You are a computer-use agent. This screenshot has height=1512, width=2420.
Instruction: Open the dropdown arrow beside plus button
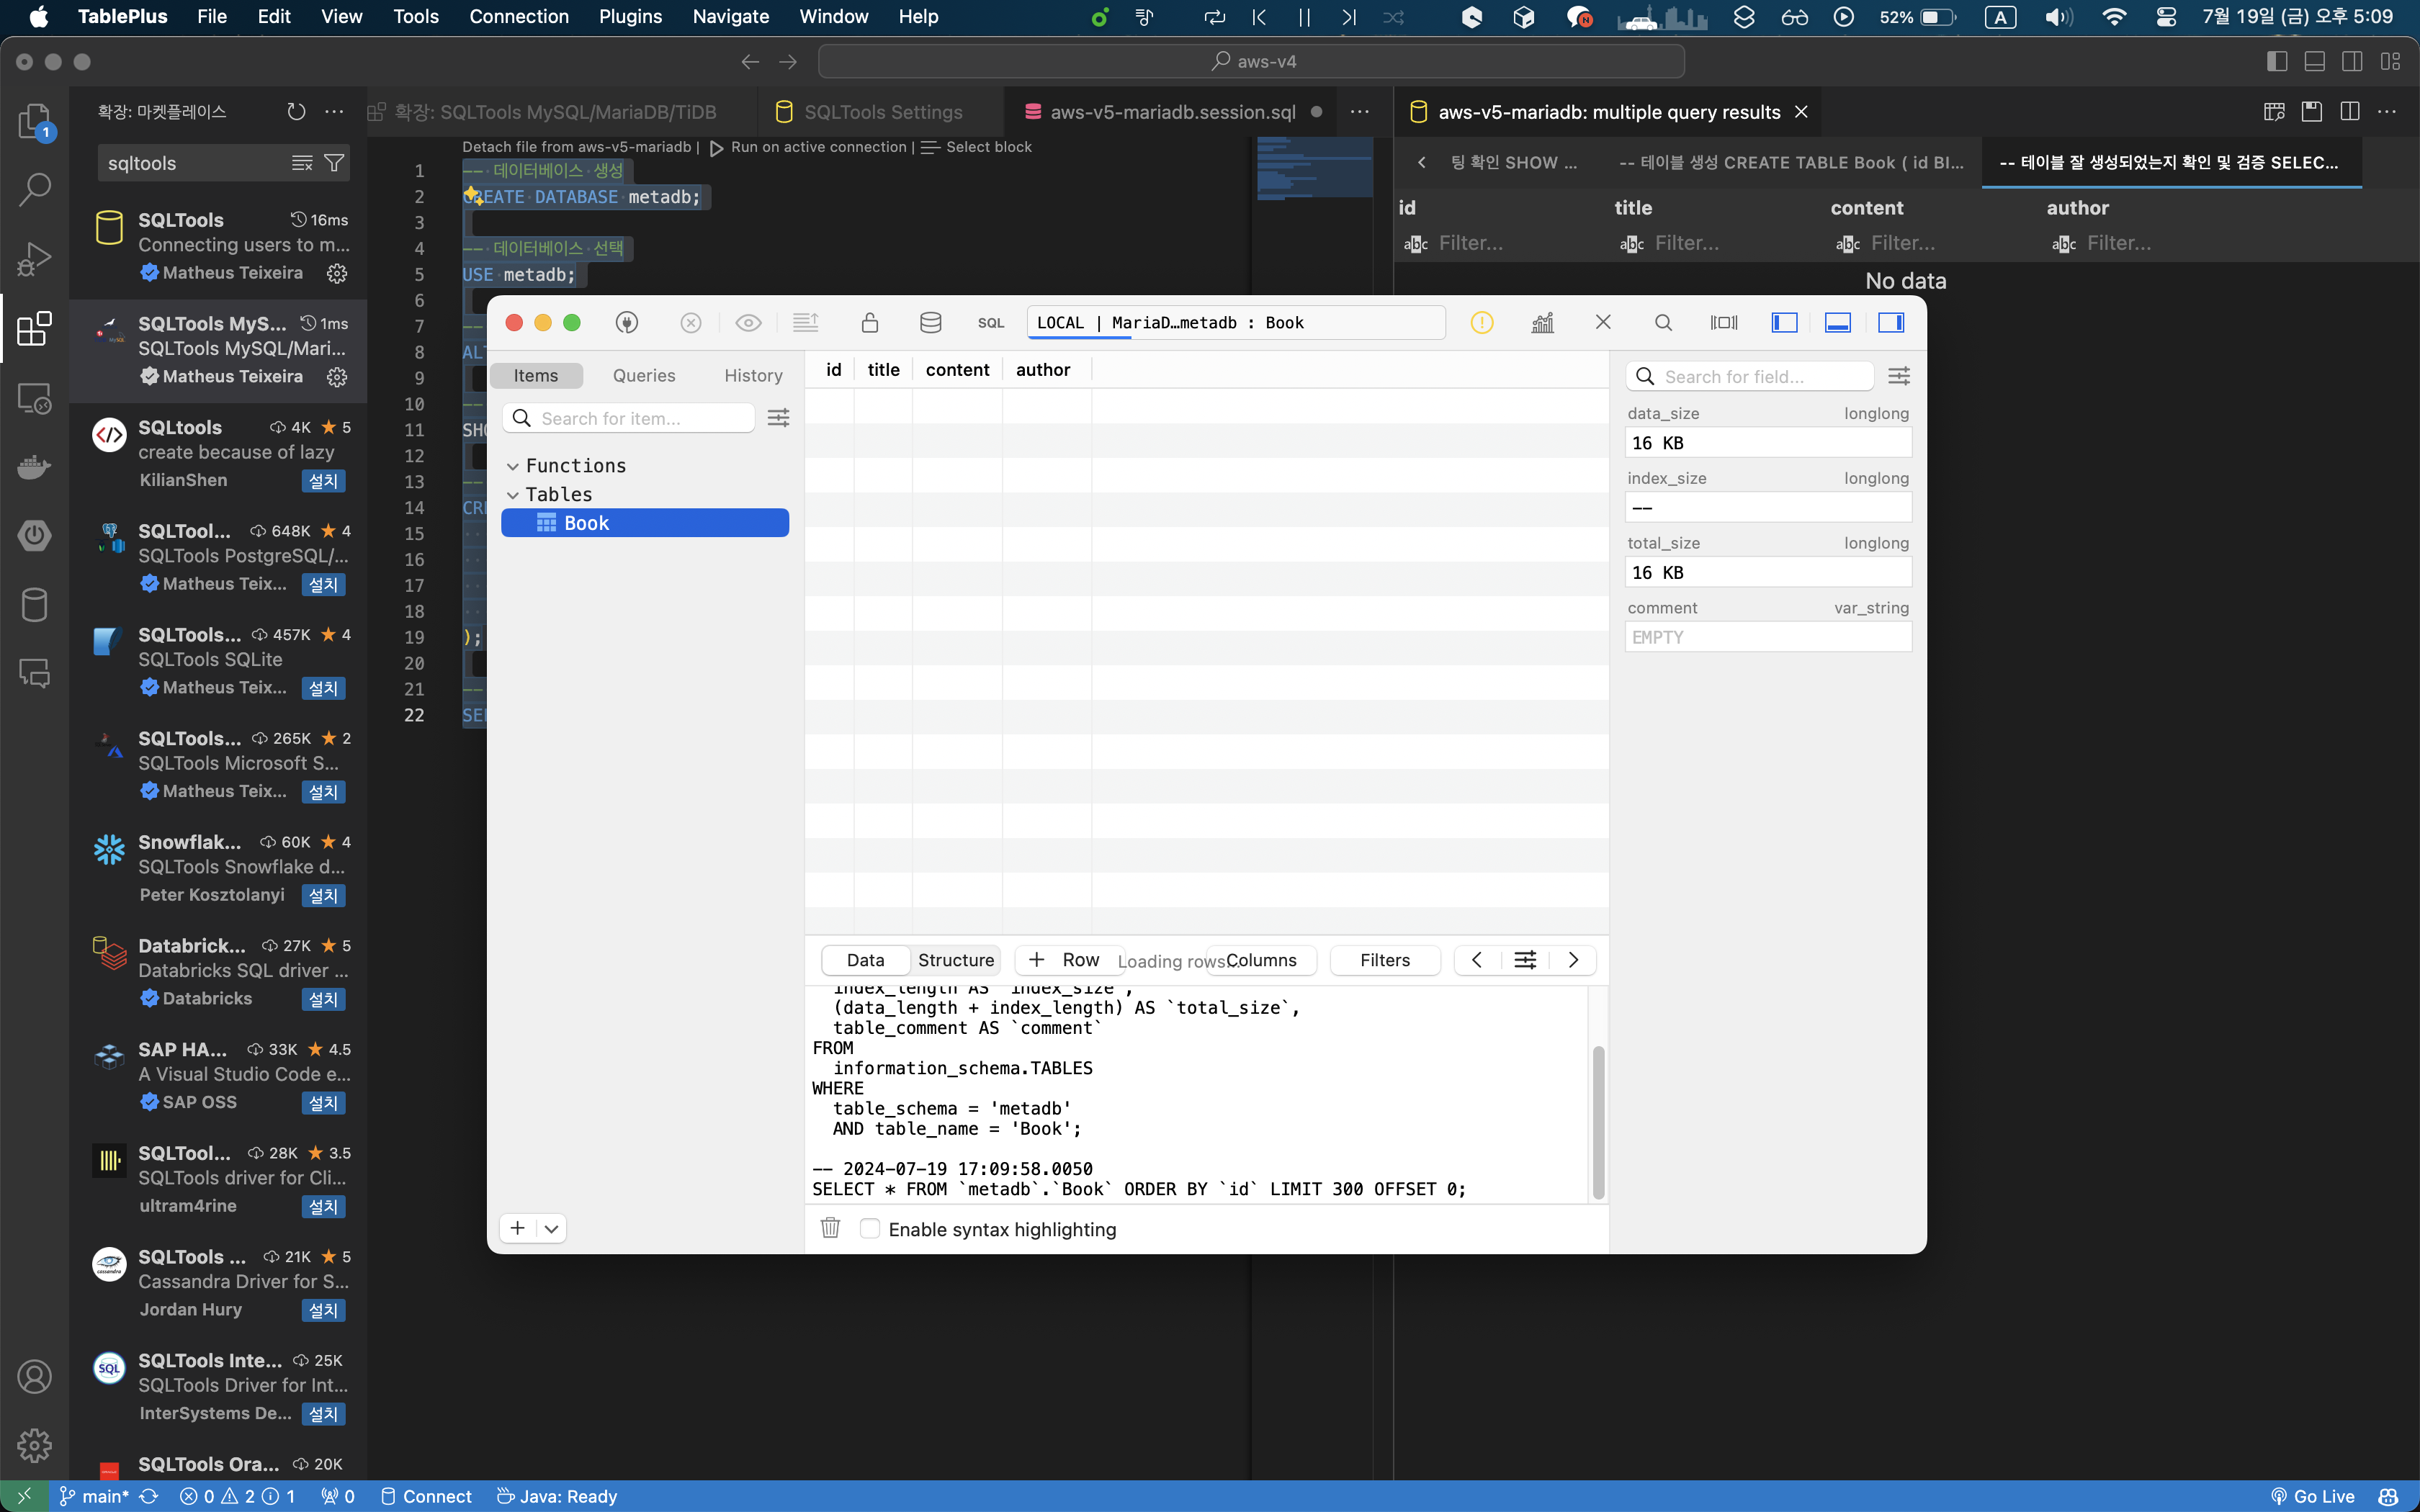click(551, 1228)
